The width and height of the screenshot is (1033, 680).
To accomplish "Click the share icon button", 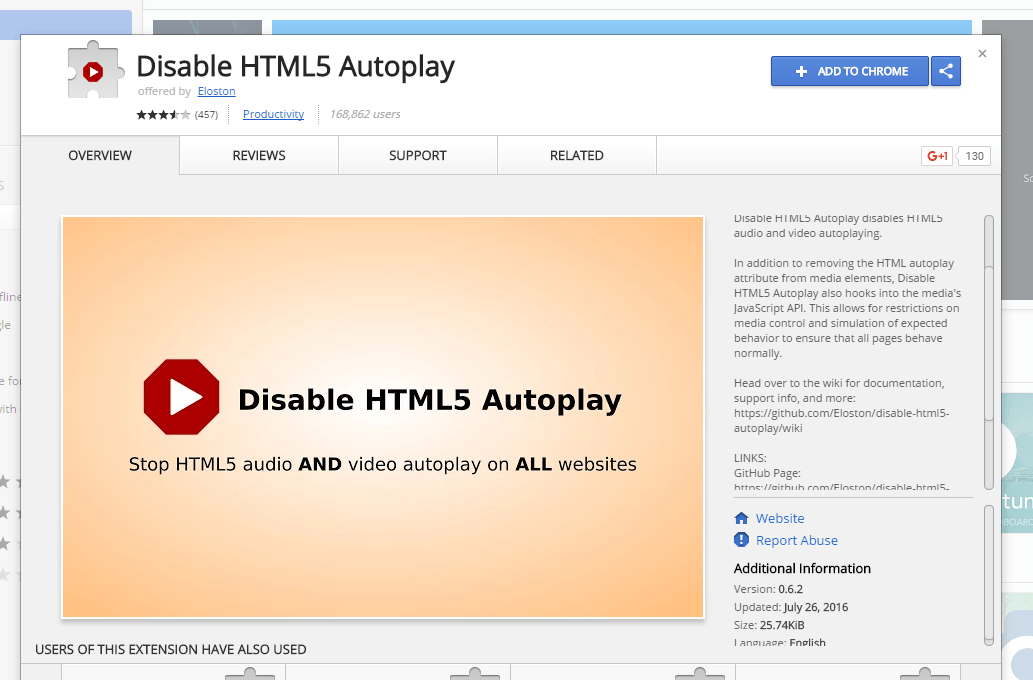I will pyautogui.click(x=946, y=71).
